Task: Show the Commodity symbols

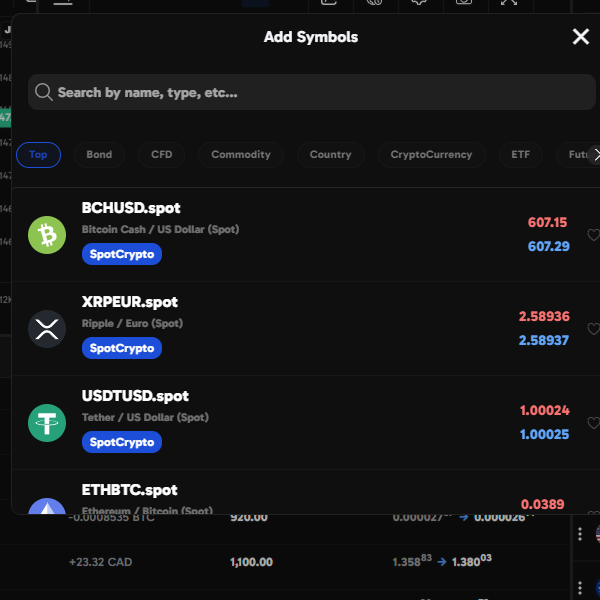Action: click(241, 155)
